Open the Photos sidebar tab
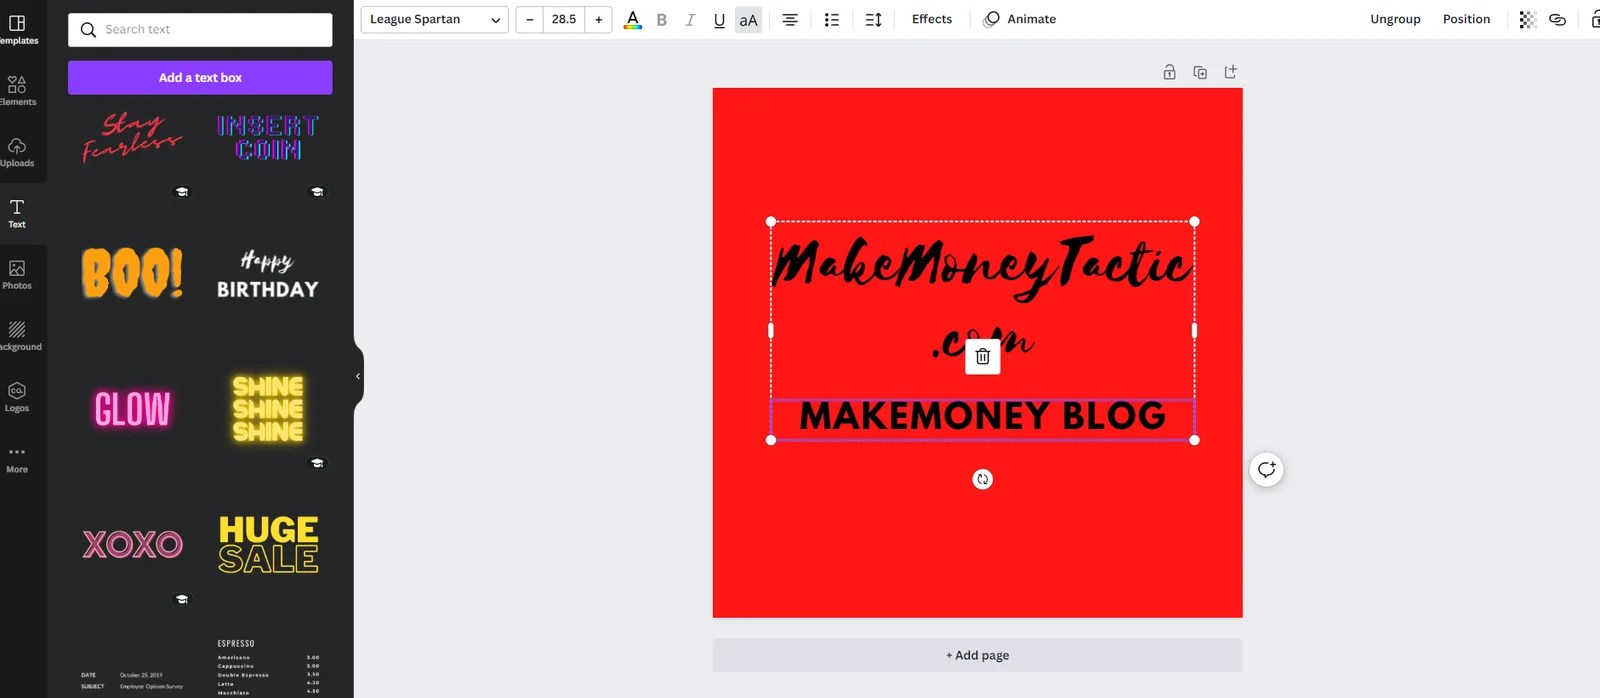The image size is (1600, 698). 18,274
